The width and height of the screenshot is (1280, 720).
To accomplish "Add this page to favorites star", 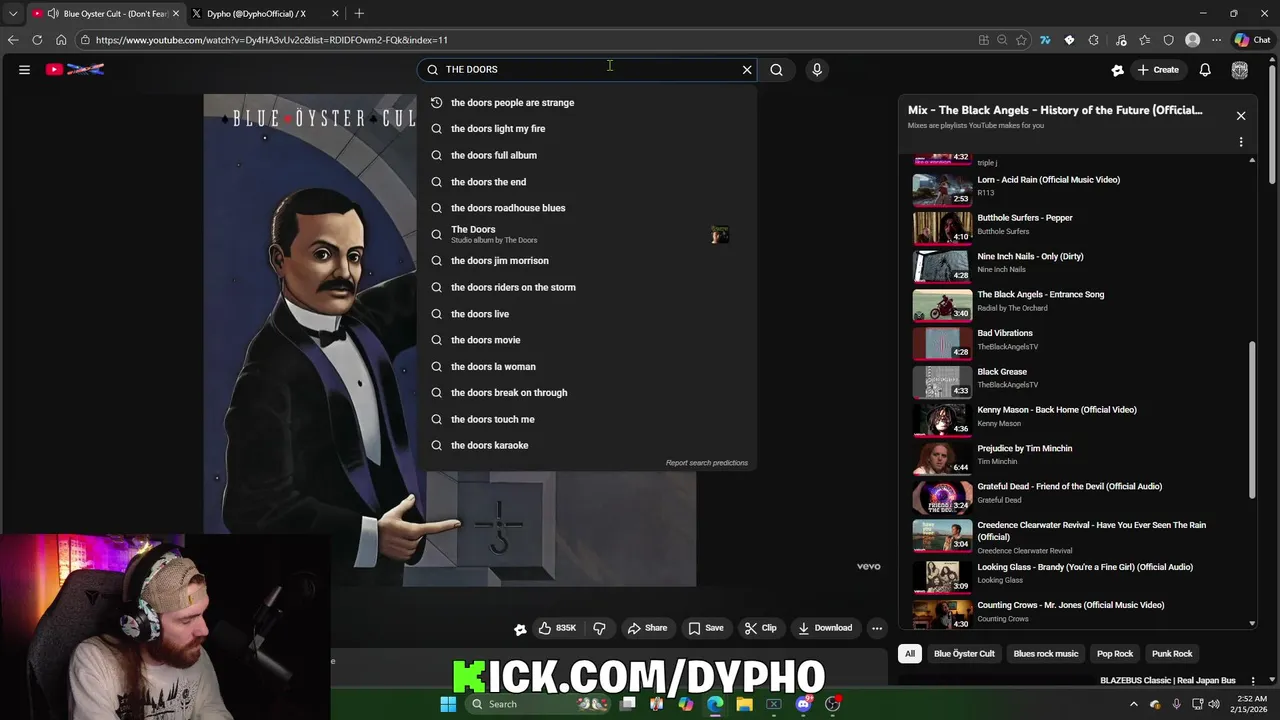I will tap(1021, 40).
